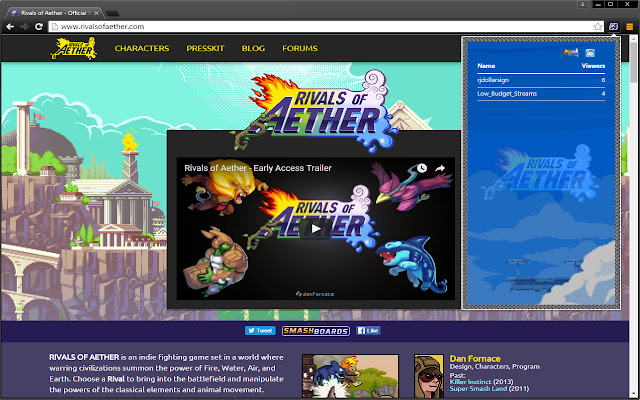The width and height of the screenshot is (640, 400).
Task: Click the Tweet button
Action: [x=260, y=331]
